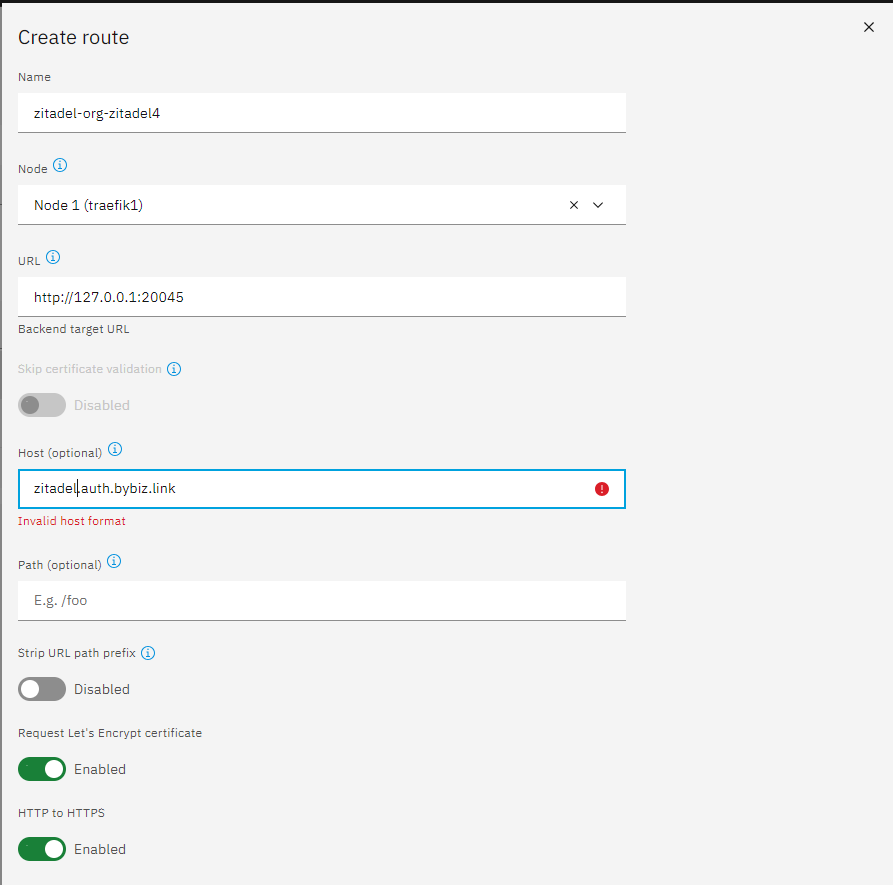Screen dimensions: 893x885
Task: Click the Host (optional) info icon
Action: (115, 449)
